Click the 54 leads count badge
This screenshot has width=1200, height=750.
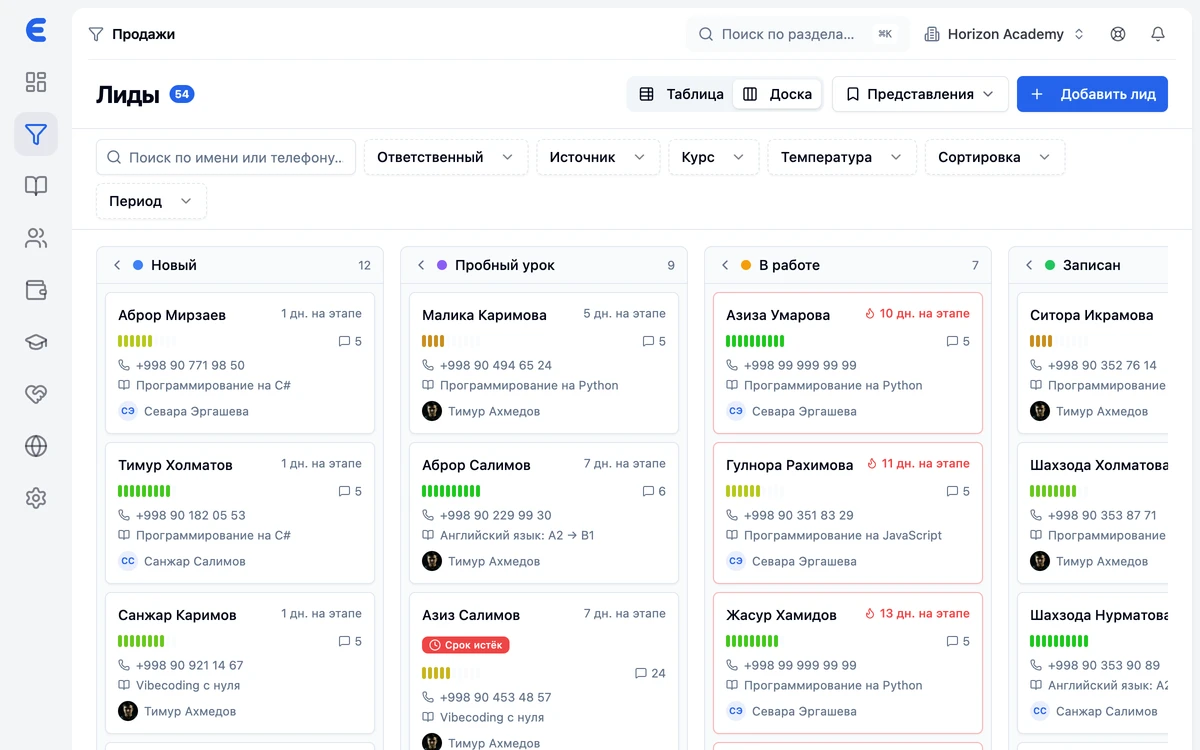point(182,94)
